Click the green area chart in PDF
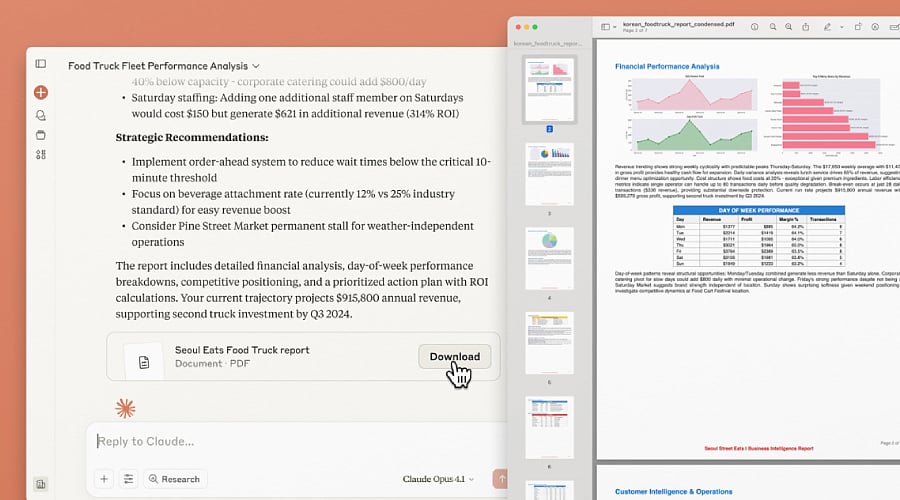 tap(691, 135)
